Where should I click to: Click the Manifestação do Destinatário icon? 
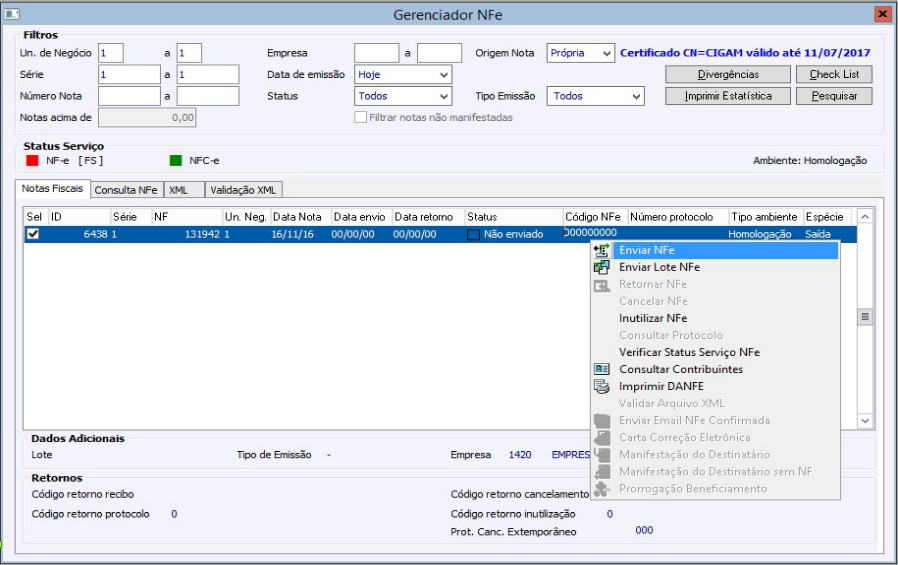coord(601,455)
